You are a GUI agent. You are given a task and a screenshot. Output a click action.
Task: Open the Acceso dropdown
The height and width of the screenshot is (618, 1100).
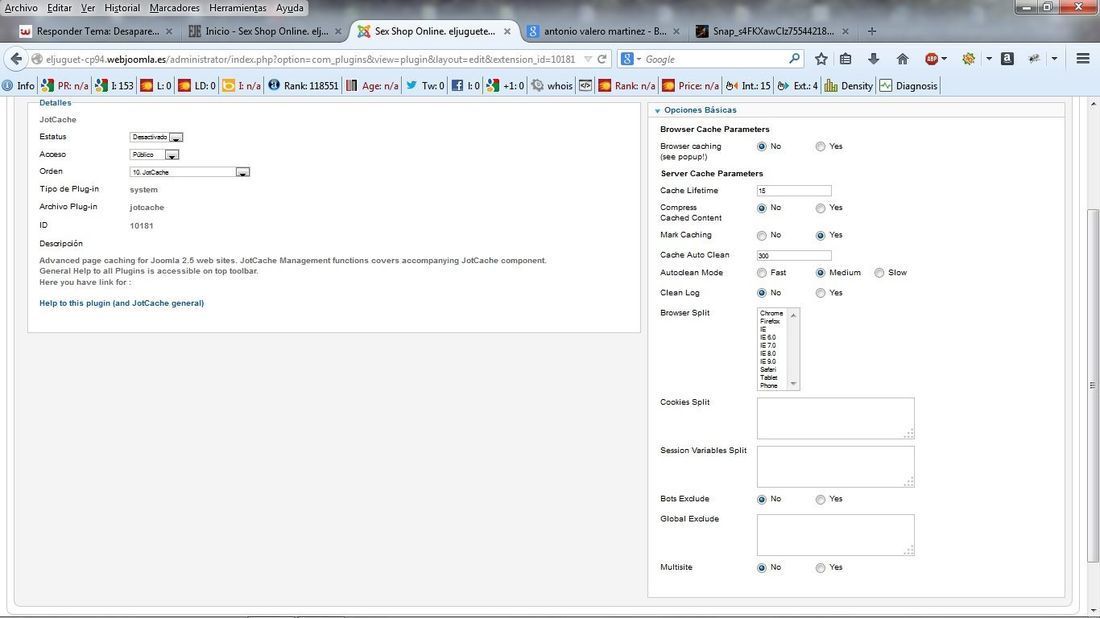point(154,155)
